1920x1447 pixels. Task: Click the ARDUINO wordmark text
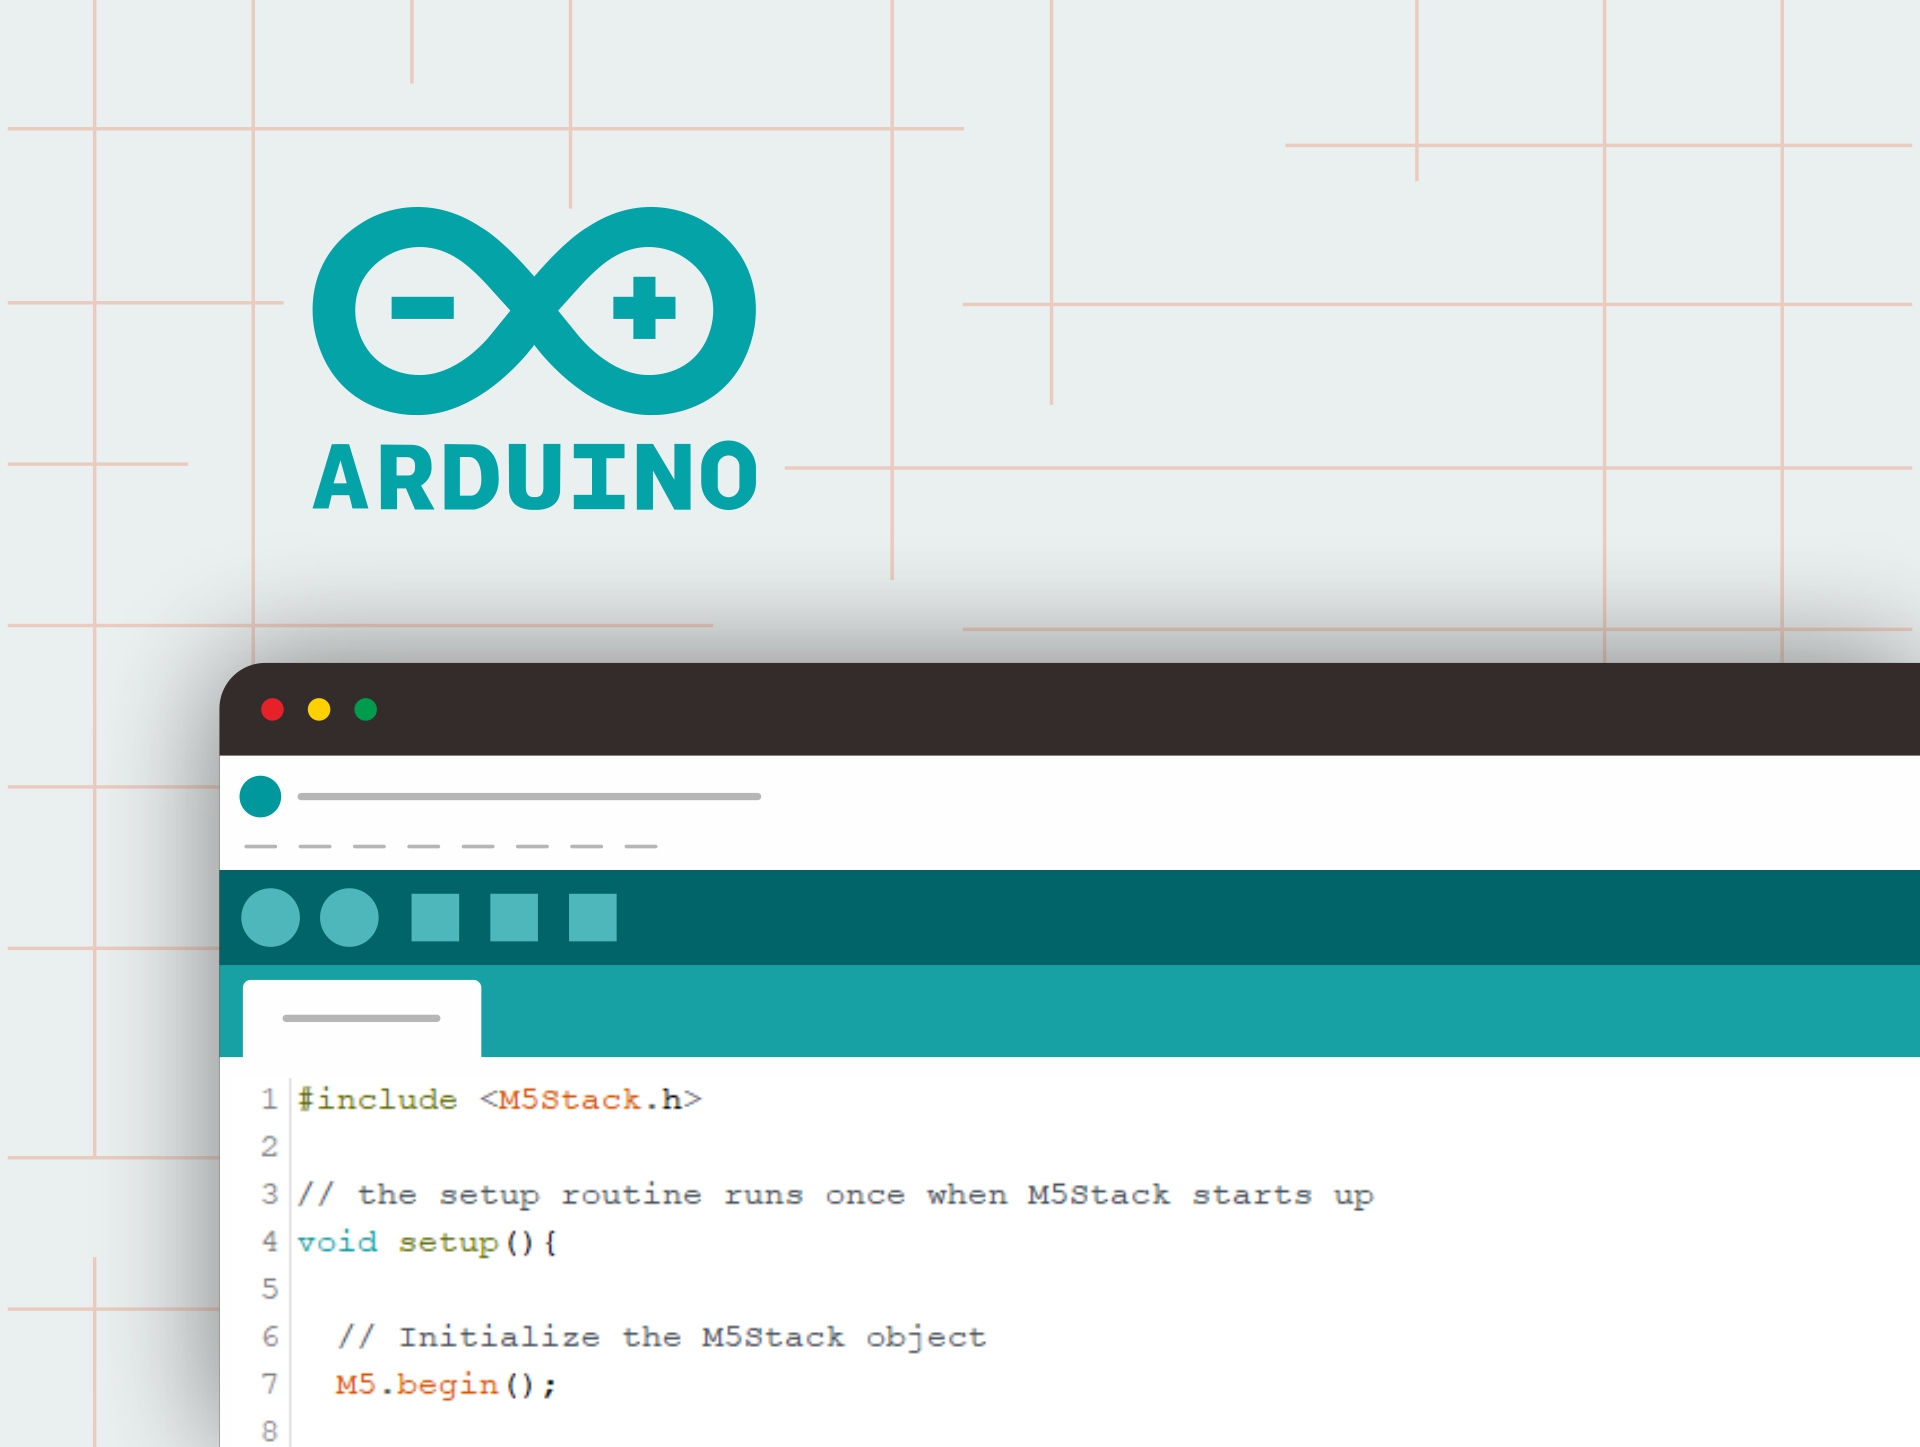(535, 476)
